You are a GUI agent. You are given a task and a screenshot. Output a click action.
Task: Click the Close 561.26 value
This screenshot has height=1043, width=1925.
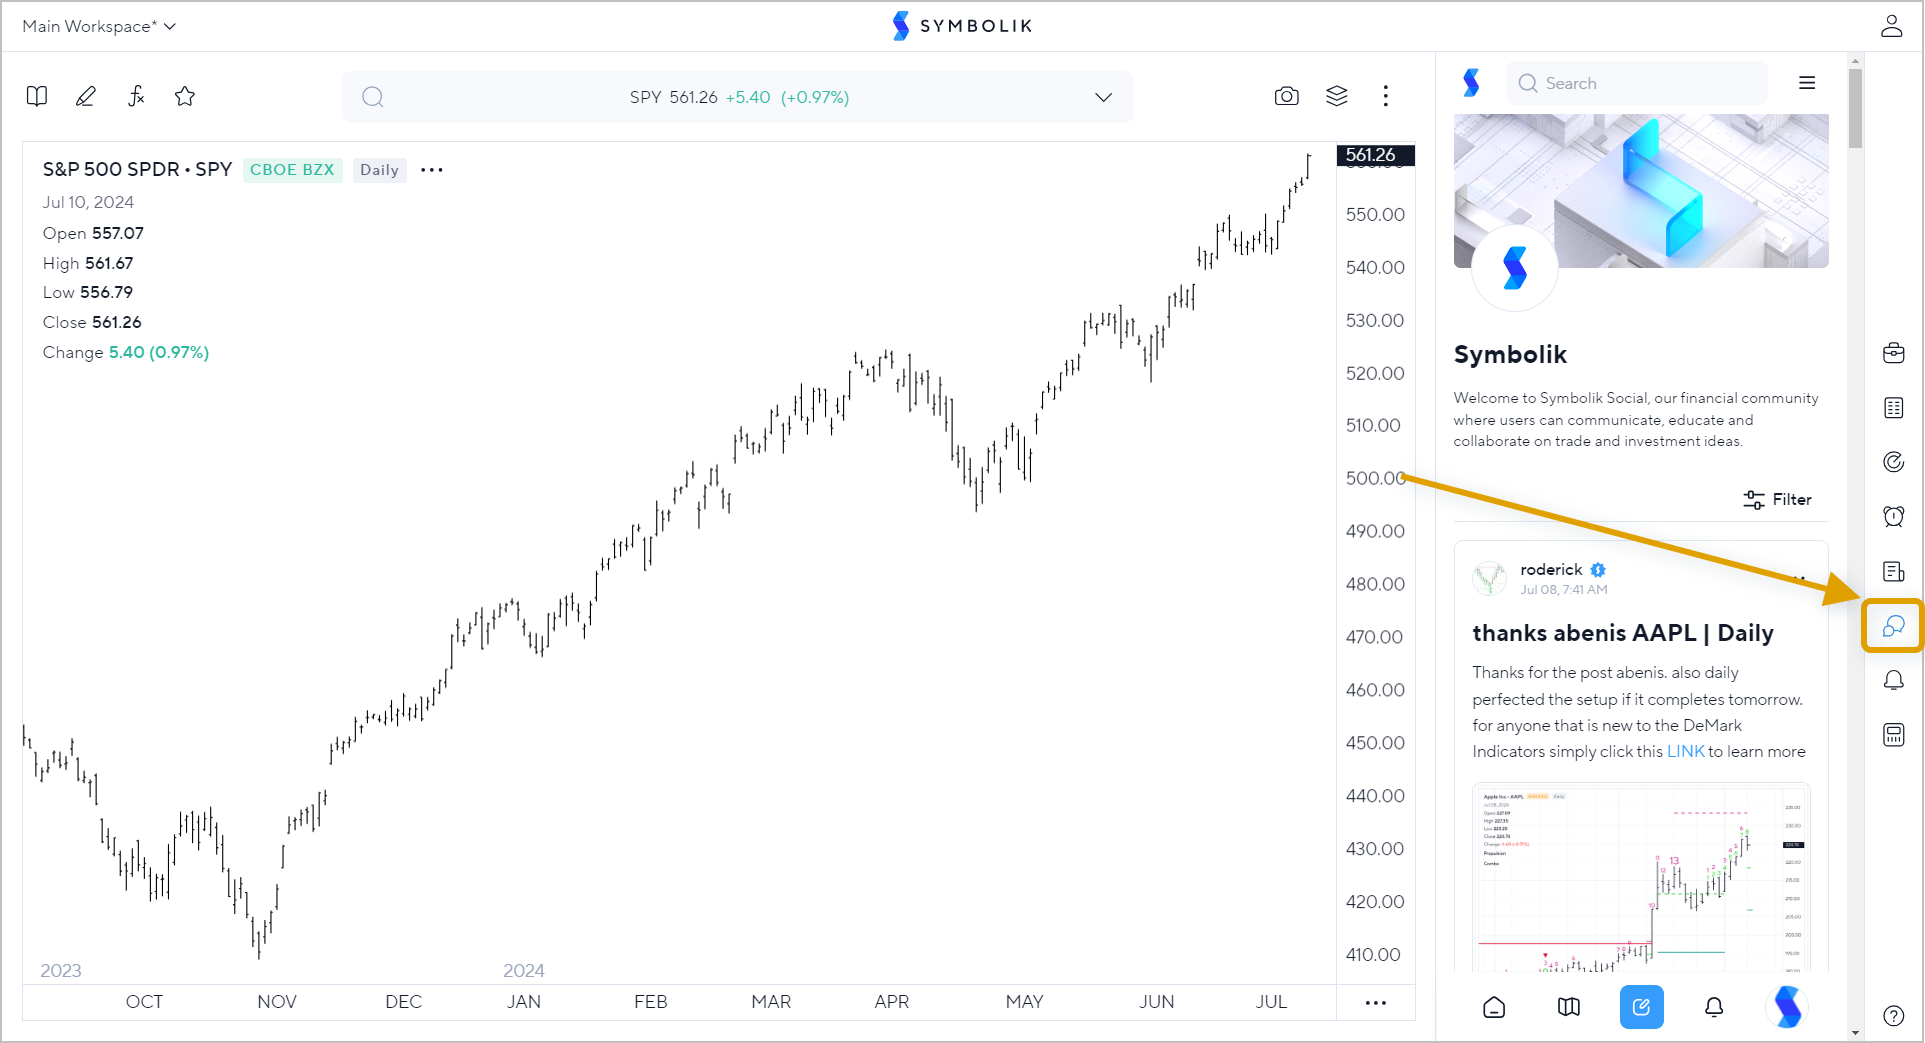point(117,322)
